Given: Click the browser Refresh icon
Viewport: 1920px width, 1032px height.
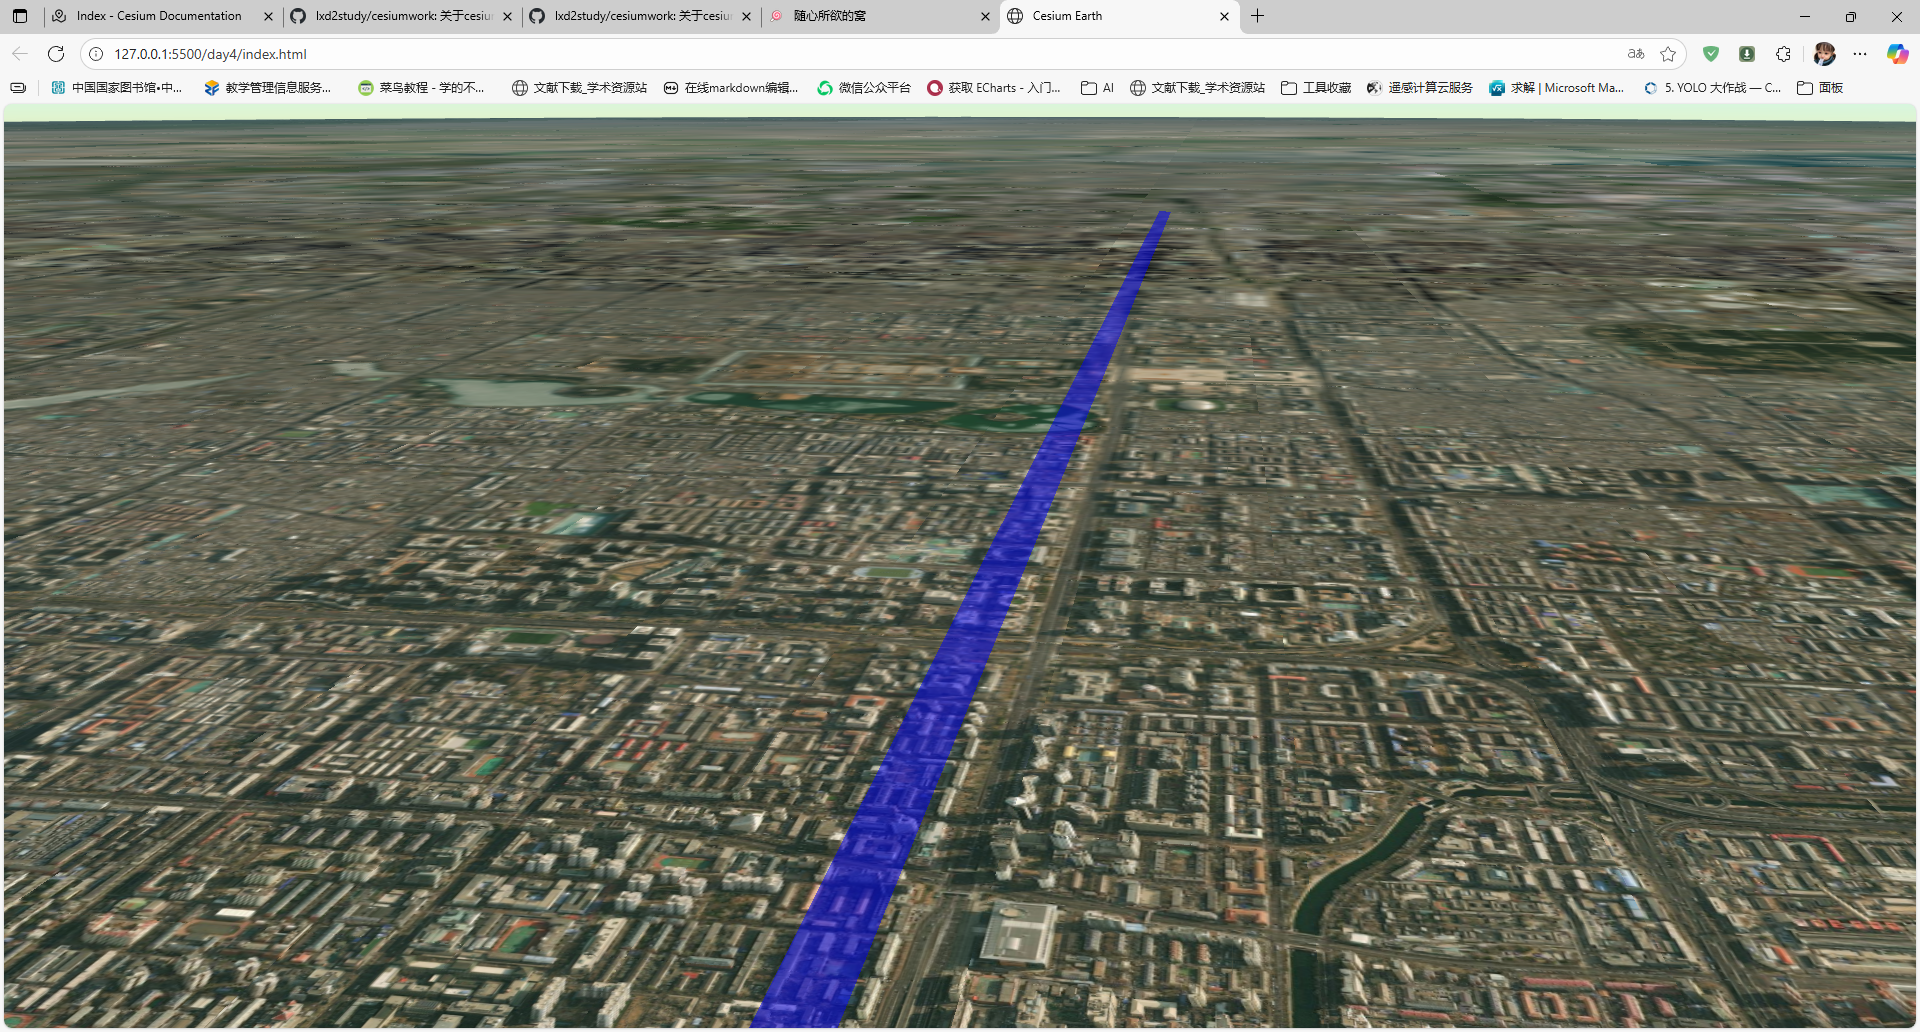Looking at the screenshot, I should (x=56, y=54).
